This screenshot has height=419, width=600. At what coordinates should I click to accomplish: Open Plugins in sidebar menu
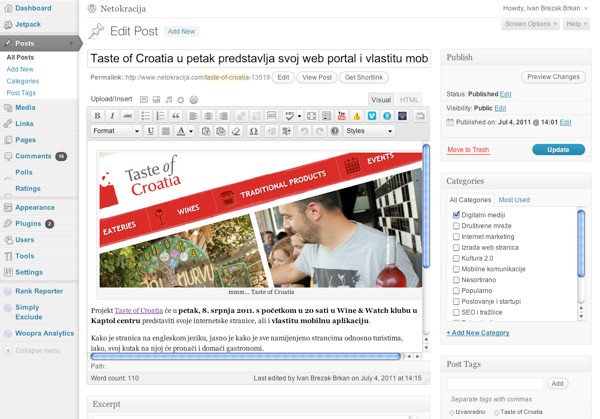(x=28, y=223)
